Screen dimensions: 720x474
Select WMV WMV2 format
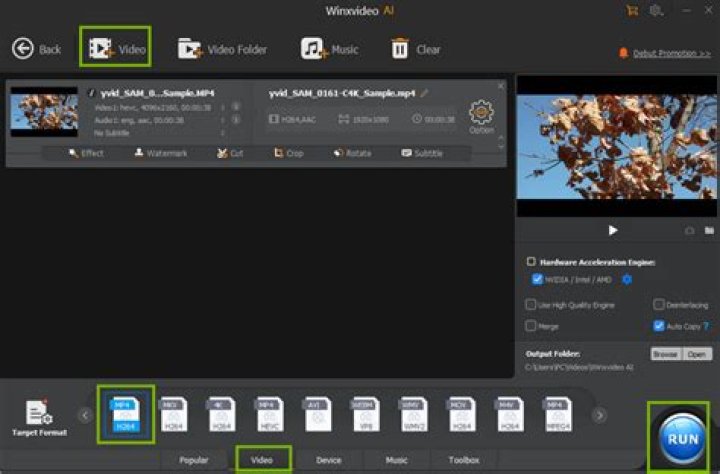click(414, 414)
